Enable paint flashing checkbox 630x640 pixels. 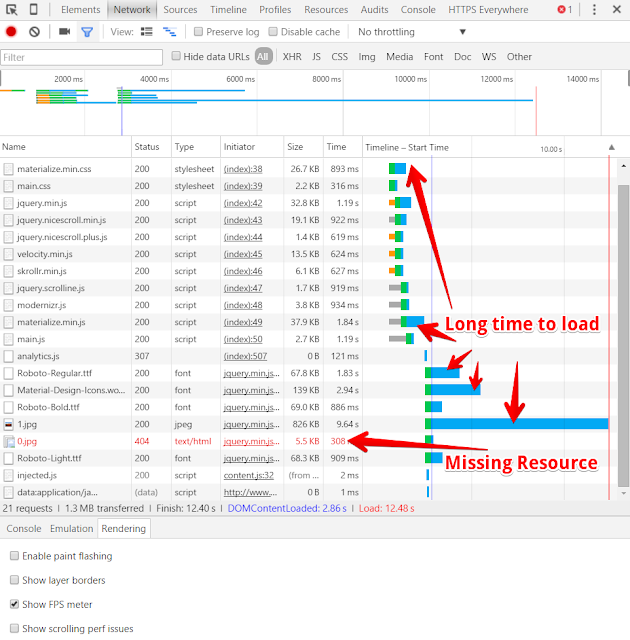pos(14,556)
